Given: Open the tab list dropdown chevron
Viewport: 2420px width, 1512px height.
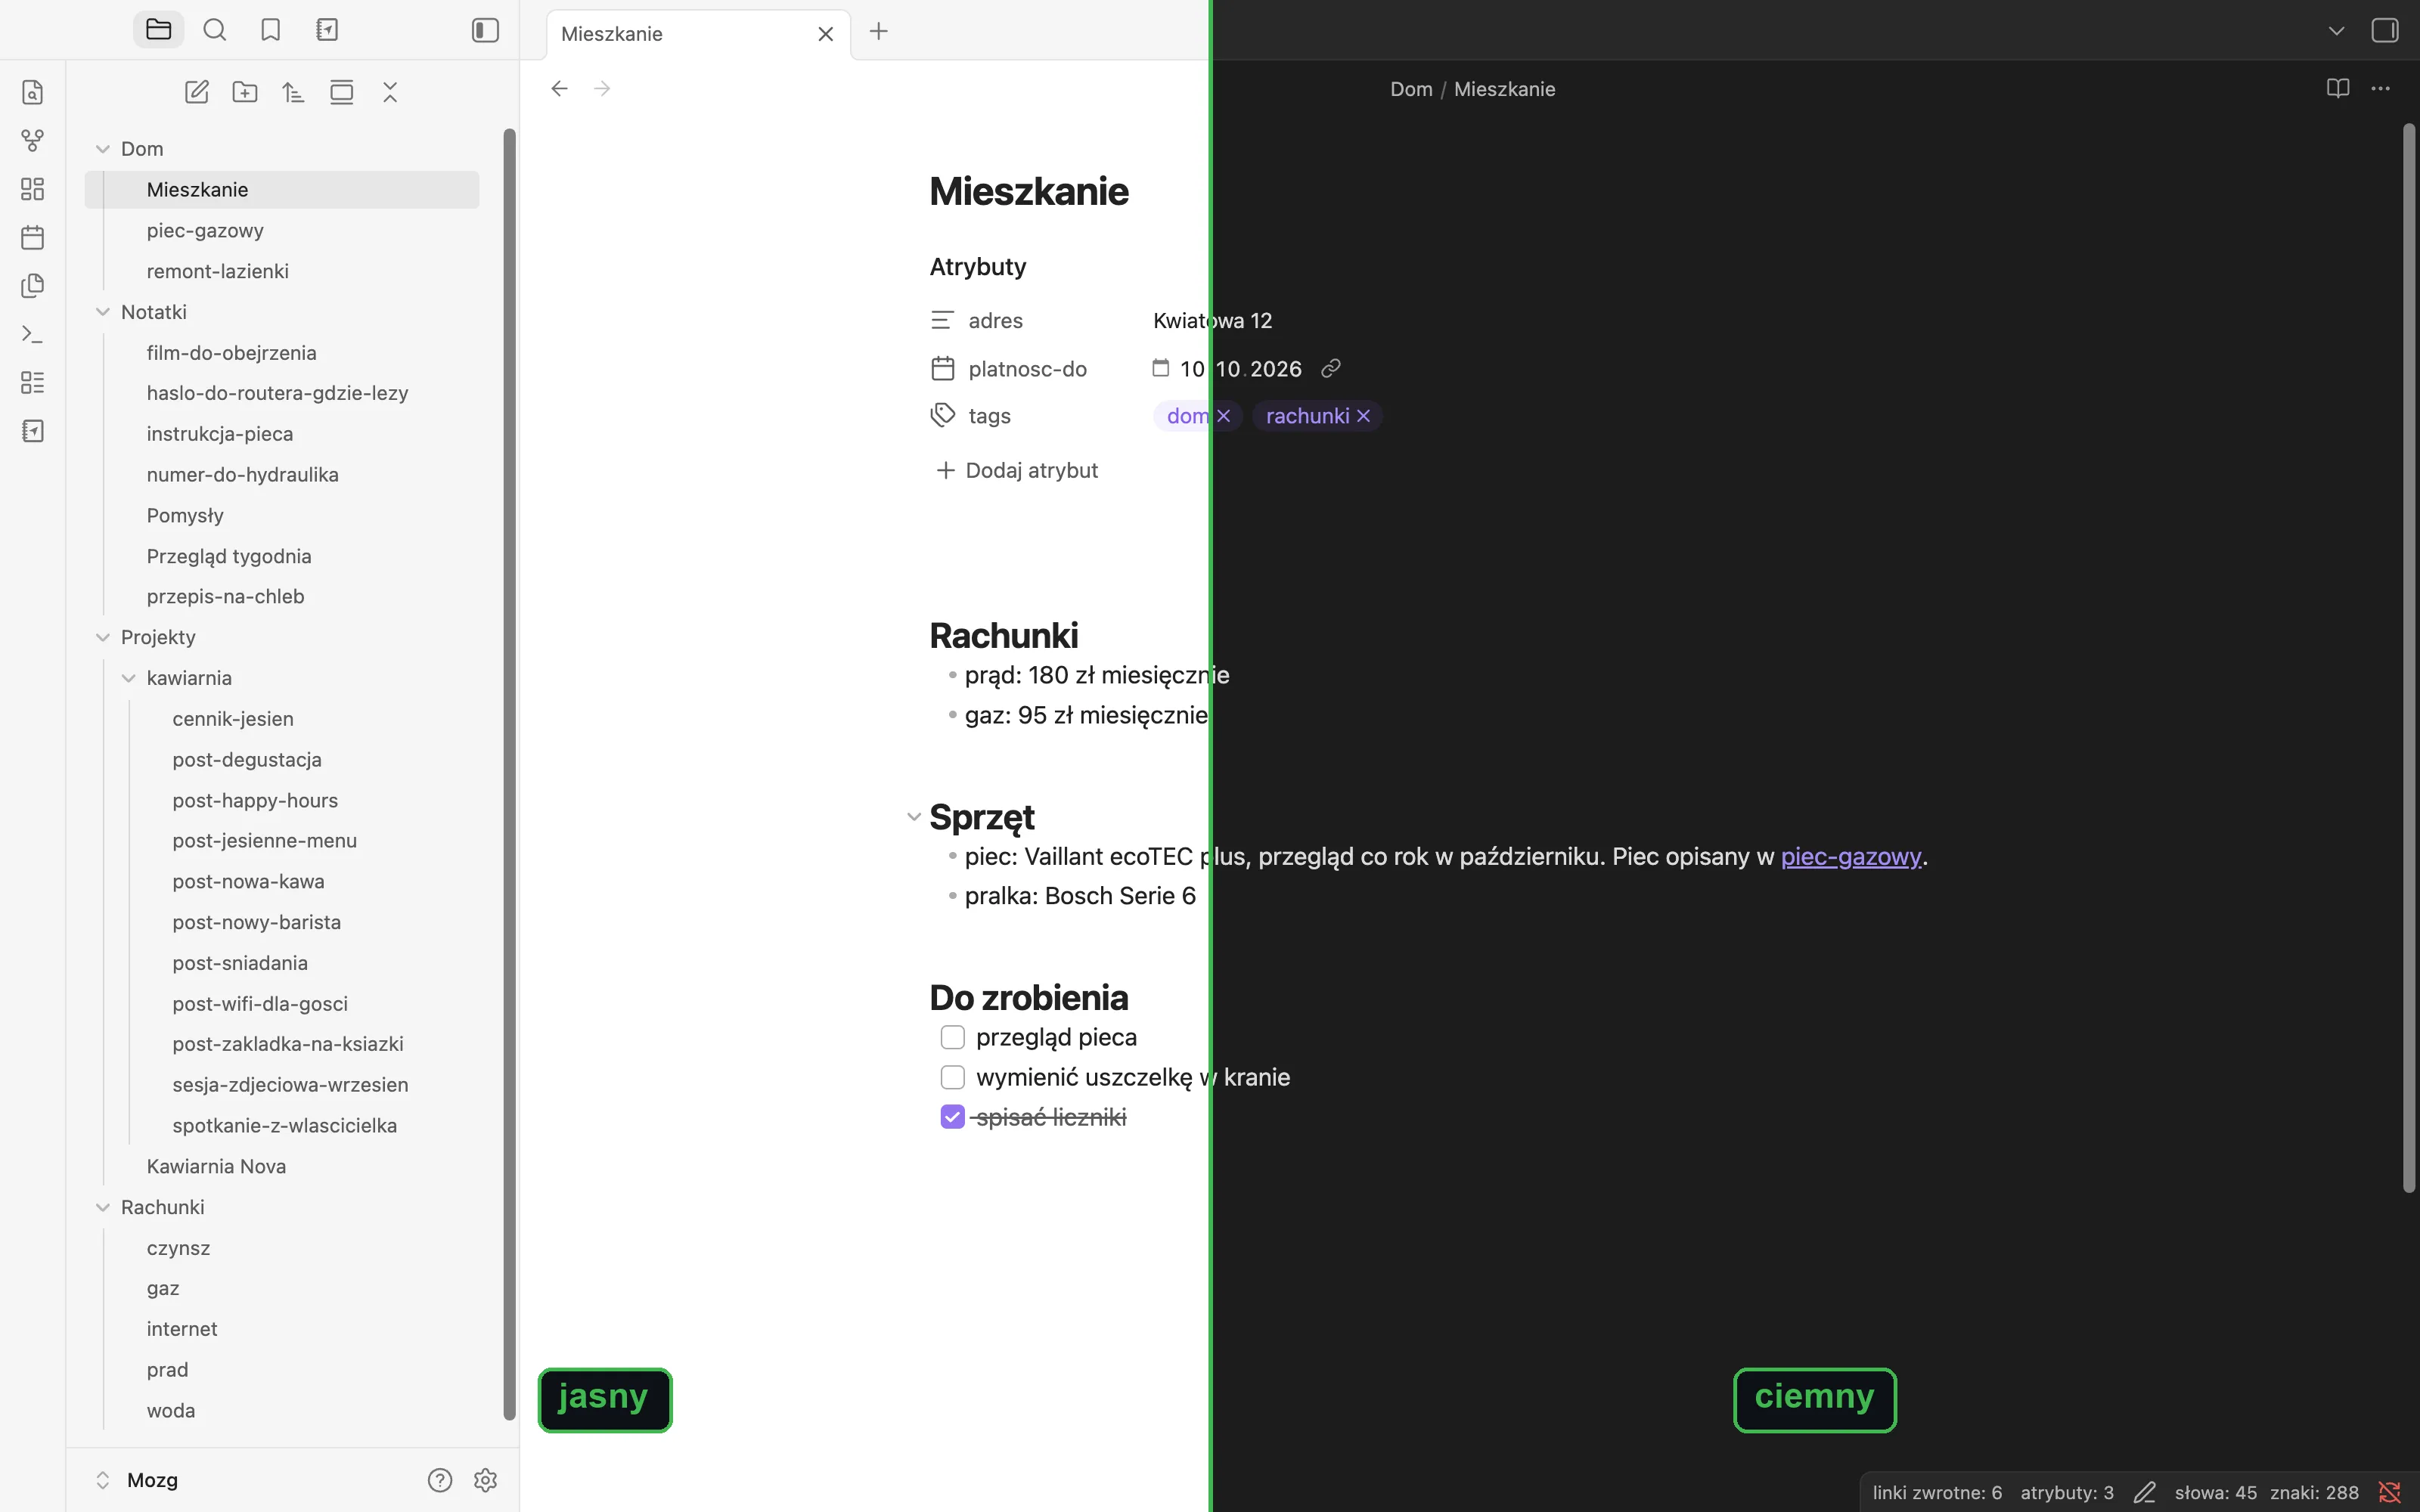Looking at the screenshot, I should coord(2336,30).
